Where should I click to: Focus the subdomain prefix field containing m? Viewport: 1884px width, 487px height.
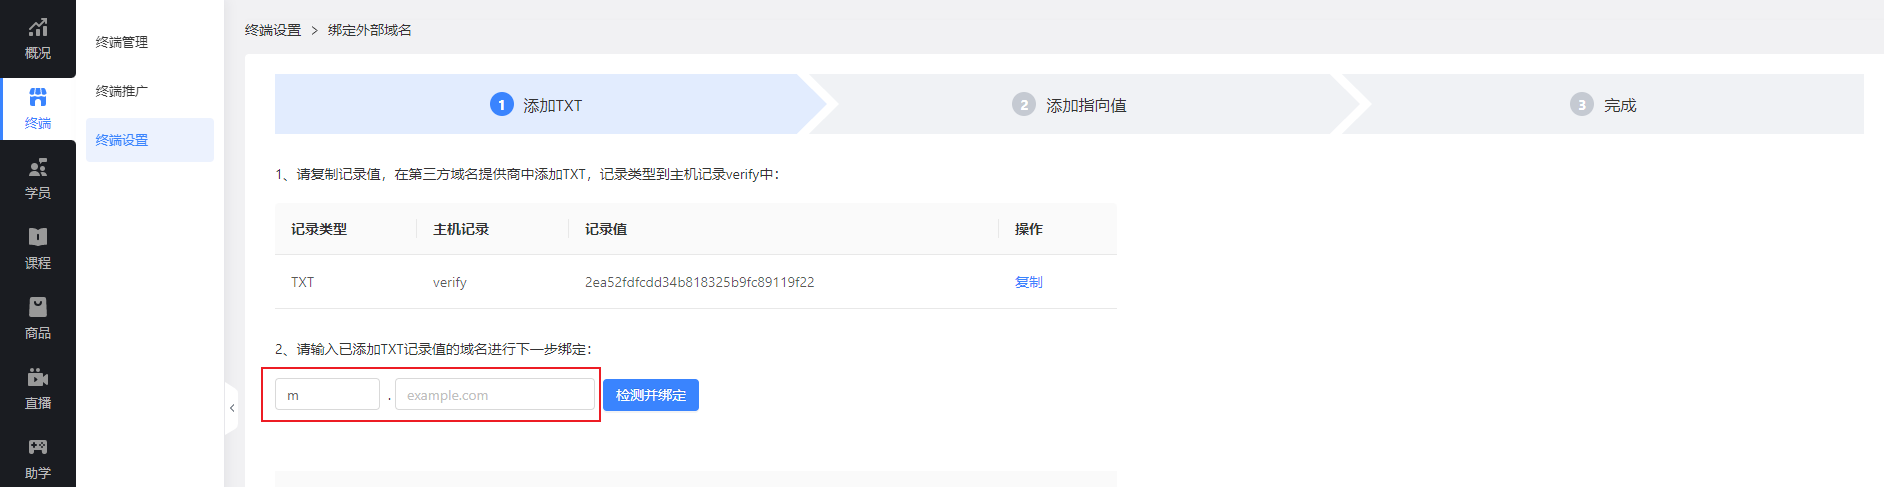coord(327,394)
